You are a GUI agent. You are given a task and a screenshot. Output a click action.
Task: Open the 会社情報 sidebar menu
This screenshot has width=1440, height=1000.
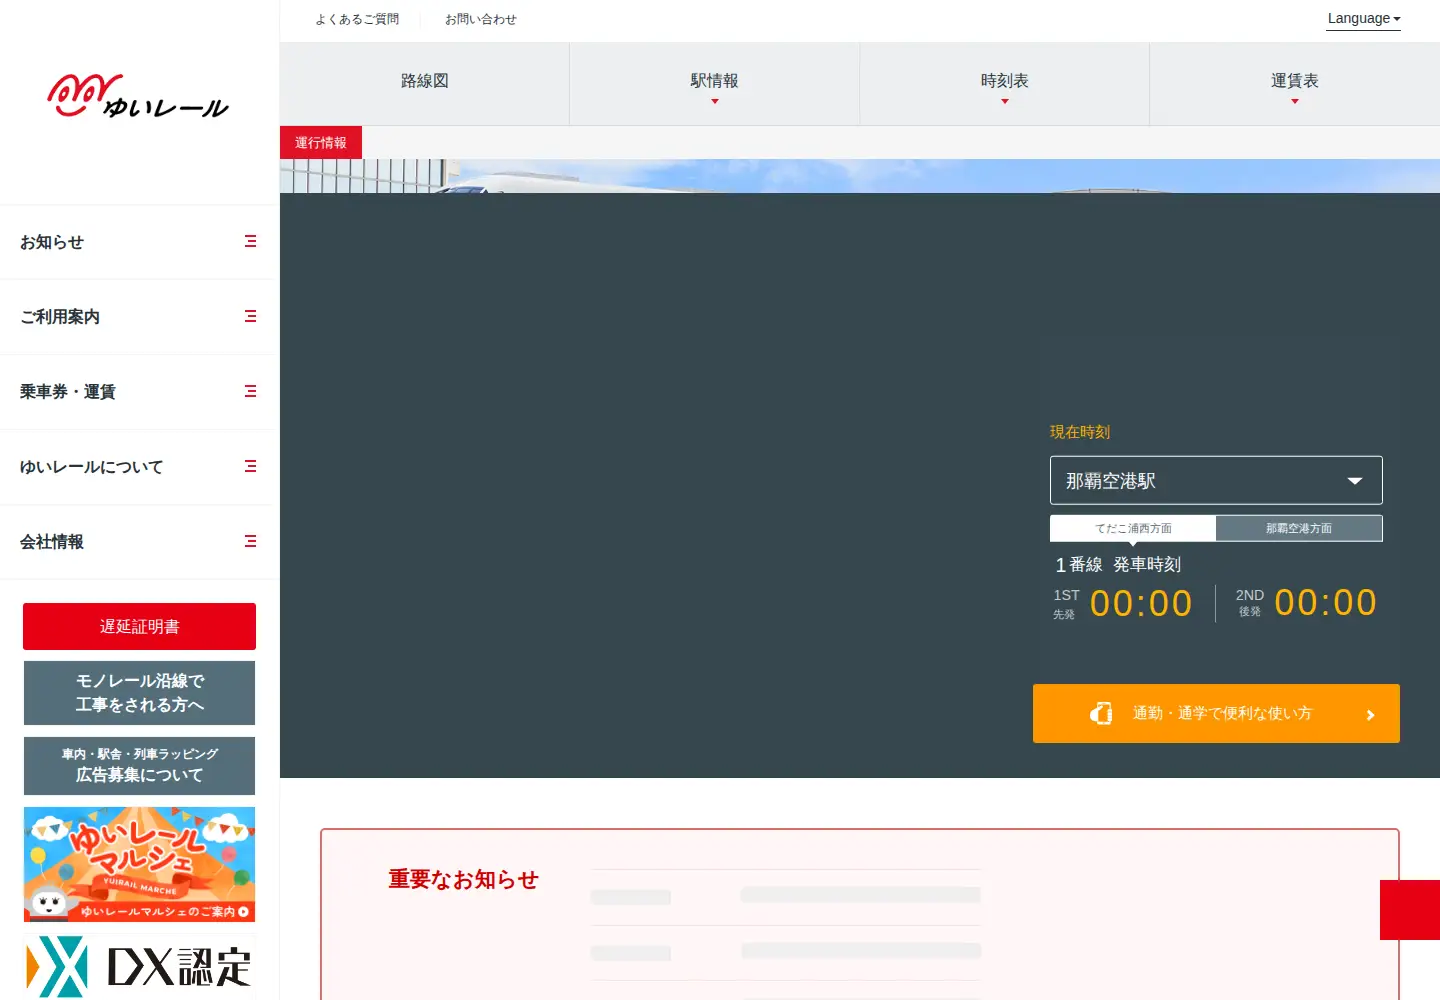click(139, 542)
